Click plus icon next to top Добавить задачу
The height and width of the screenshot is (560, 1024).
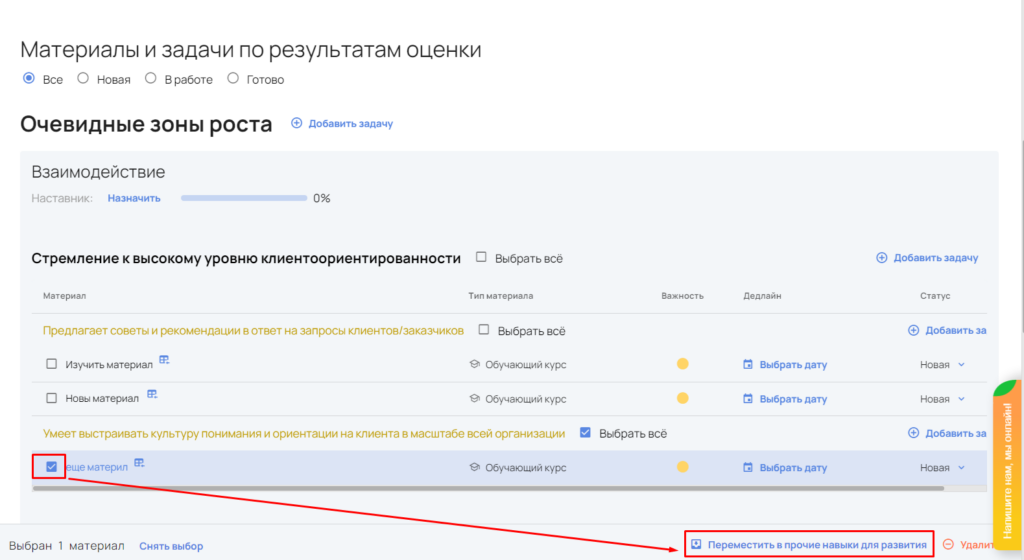click(x=296, y=123)
